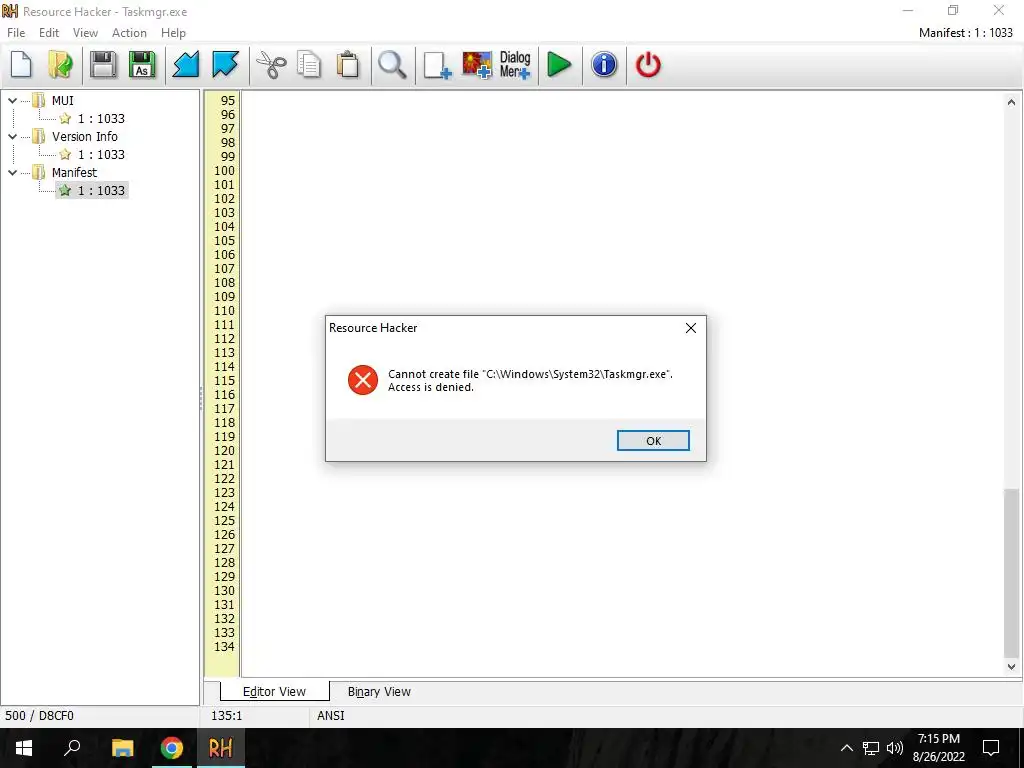Collapse the Manifest tree node

12,172
